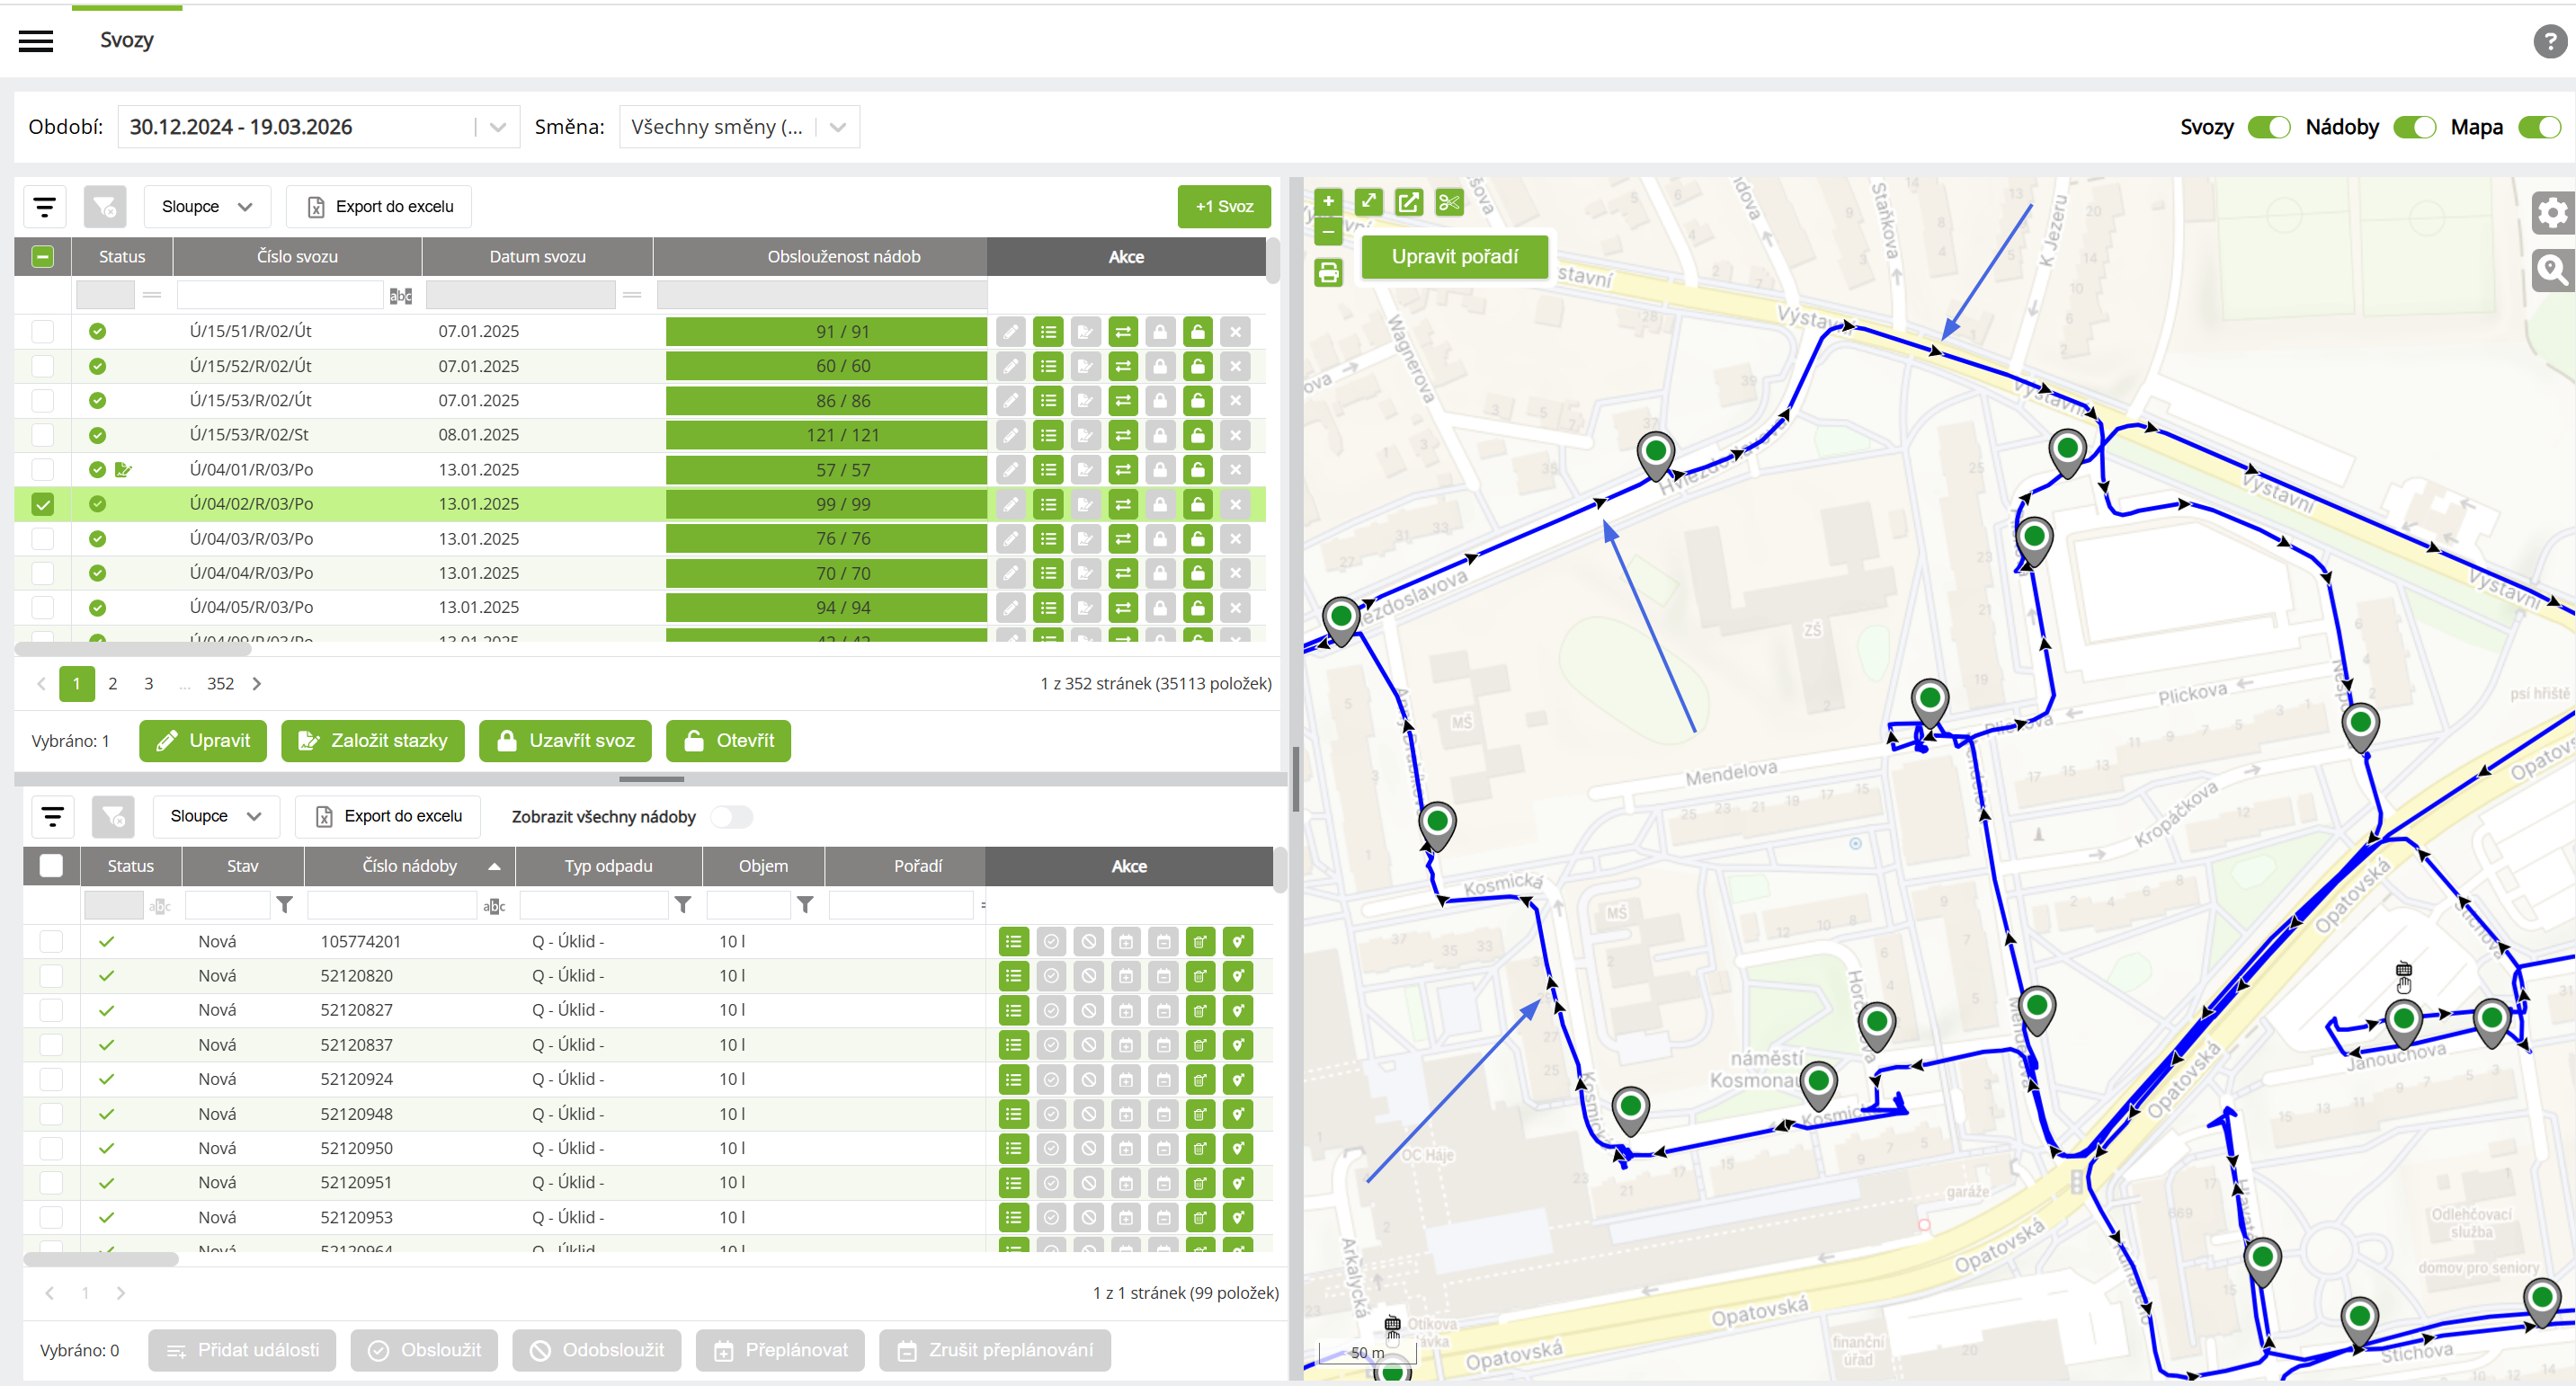The width and height of the screenshot is (2576, 1386).
Task: Click the map search magnifier icon
Action: [2552, 270]
